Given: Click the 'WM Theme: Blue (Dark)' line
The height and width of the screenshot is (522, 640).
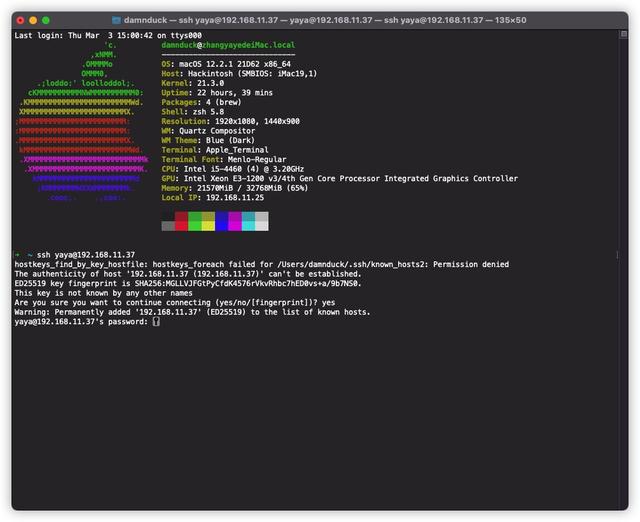Looking at the screenshot, I should pos(208,140).
